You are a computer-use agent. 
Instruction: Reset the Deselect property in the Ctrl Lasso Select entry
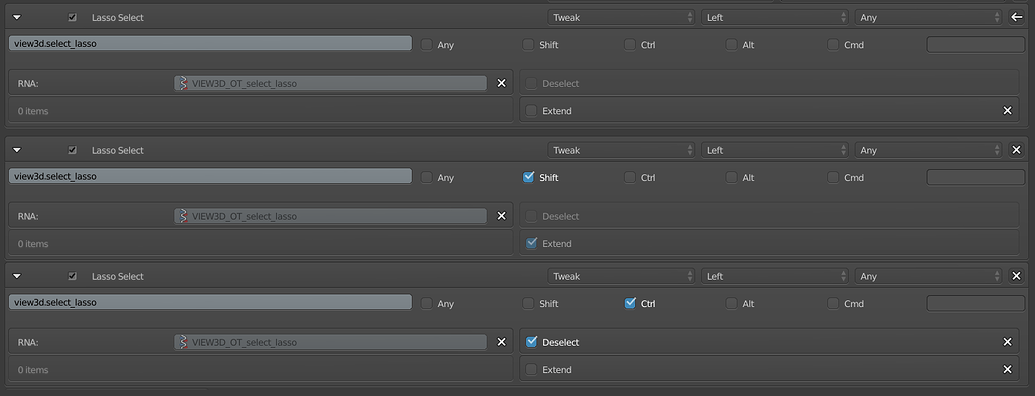[x=1007, y=342]
